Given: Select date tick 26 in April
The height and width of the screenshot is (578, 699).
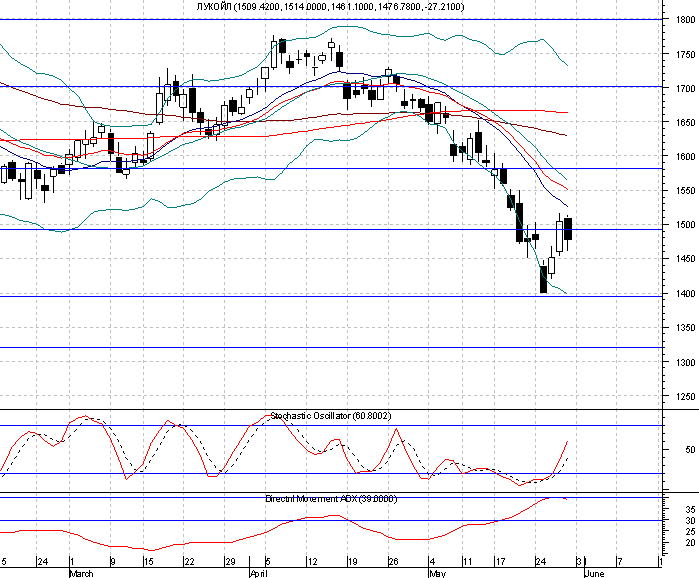Looking at the screenshot, I should [x=393, y=562].
